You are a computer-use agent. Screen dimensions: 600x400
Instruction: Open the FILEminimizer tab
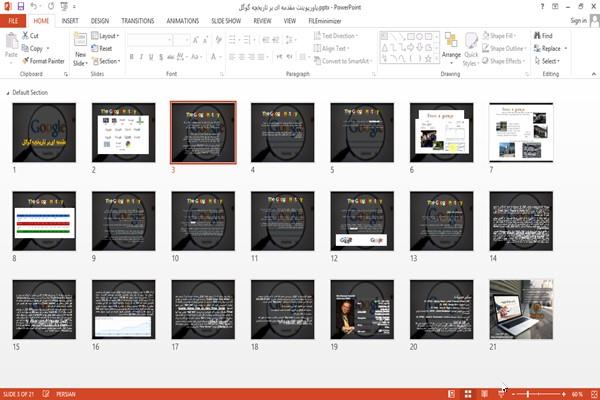click(x=325, y=21)
